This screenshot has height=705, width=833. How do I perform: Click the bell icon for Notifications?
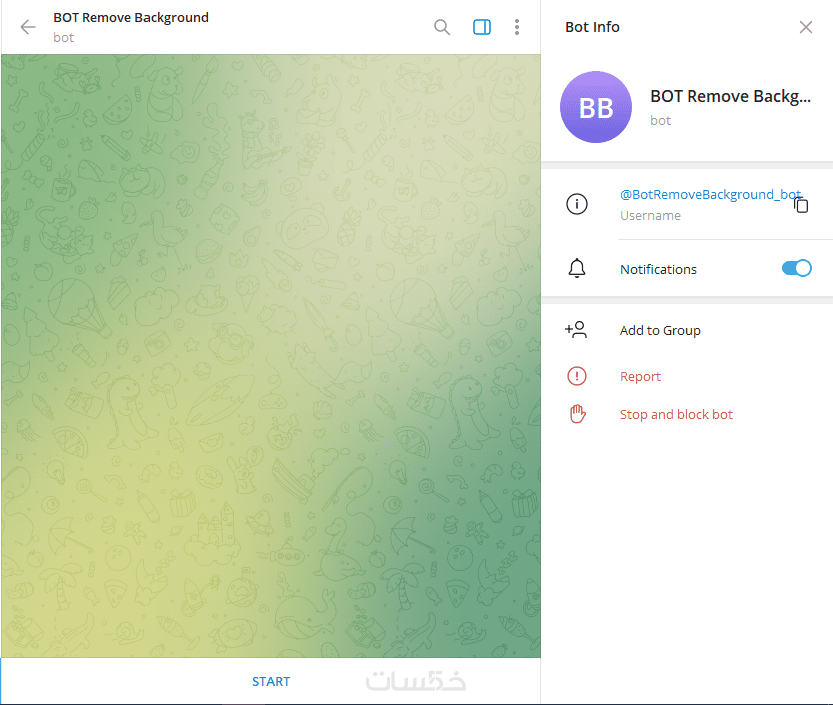(576, 268)
